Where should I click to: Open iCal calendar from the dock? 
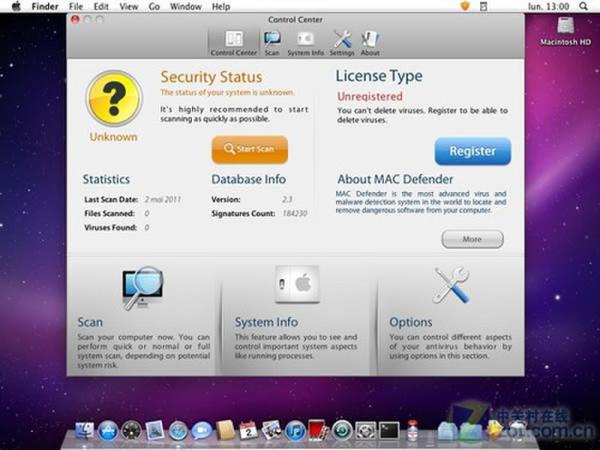(248, 430)
